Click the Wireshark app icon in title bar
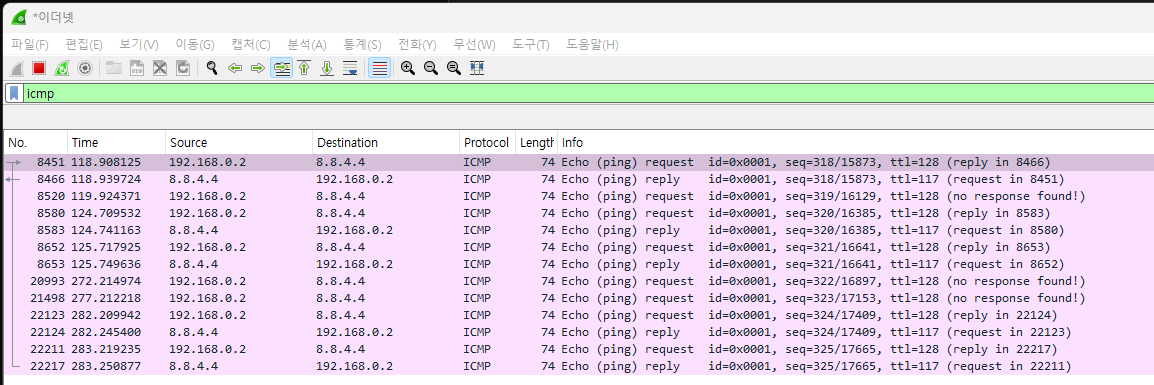 coord(18,18)
